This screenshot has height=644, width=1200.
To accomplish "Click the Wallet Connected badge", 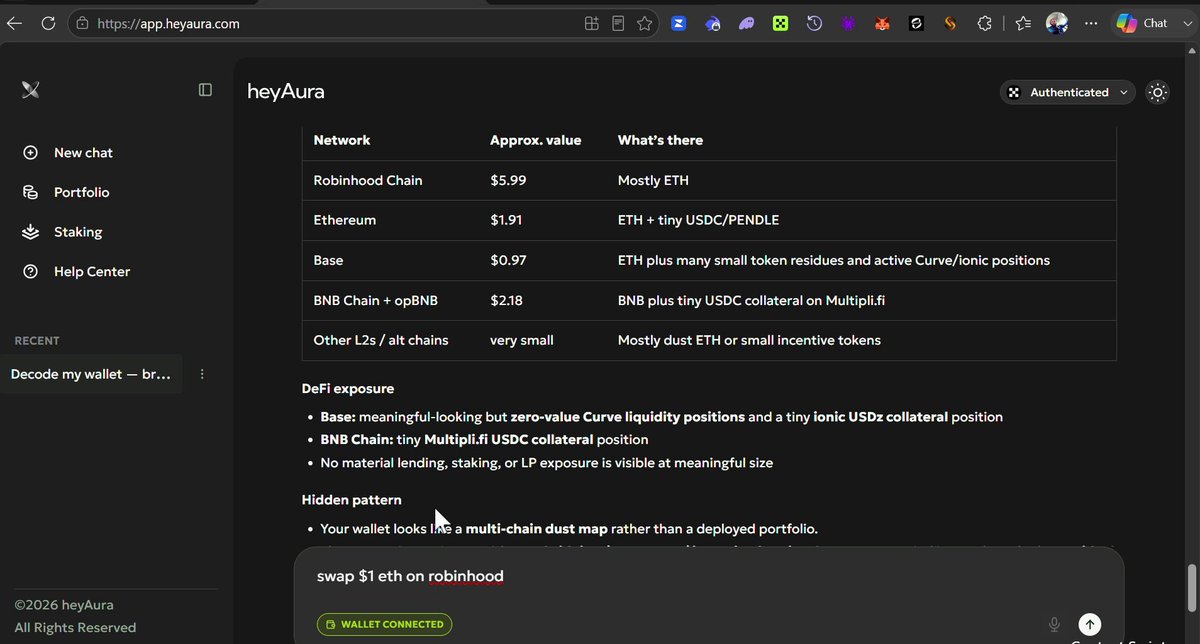I will coord(385,624).
